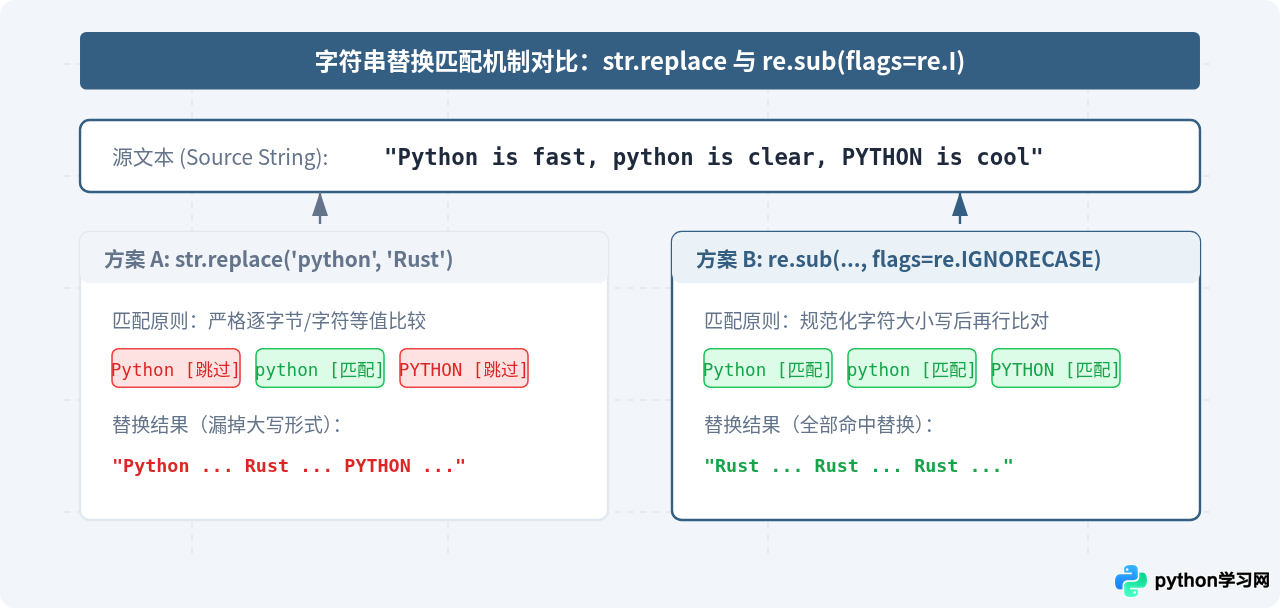This screenshot has height=608, width=1280.
Task: Click the Python logo icon
Action: point(1131,580)
